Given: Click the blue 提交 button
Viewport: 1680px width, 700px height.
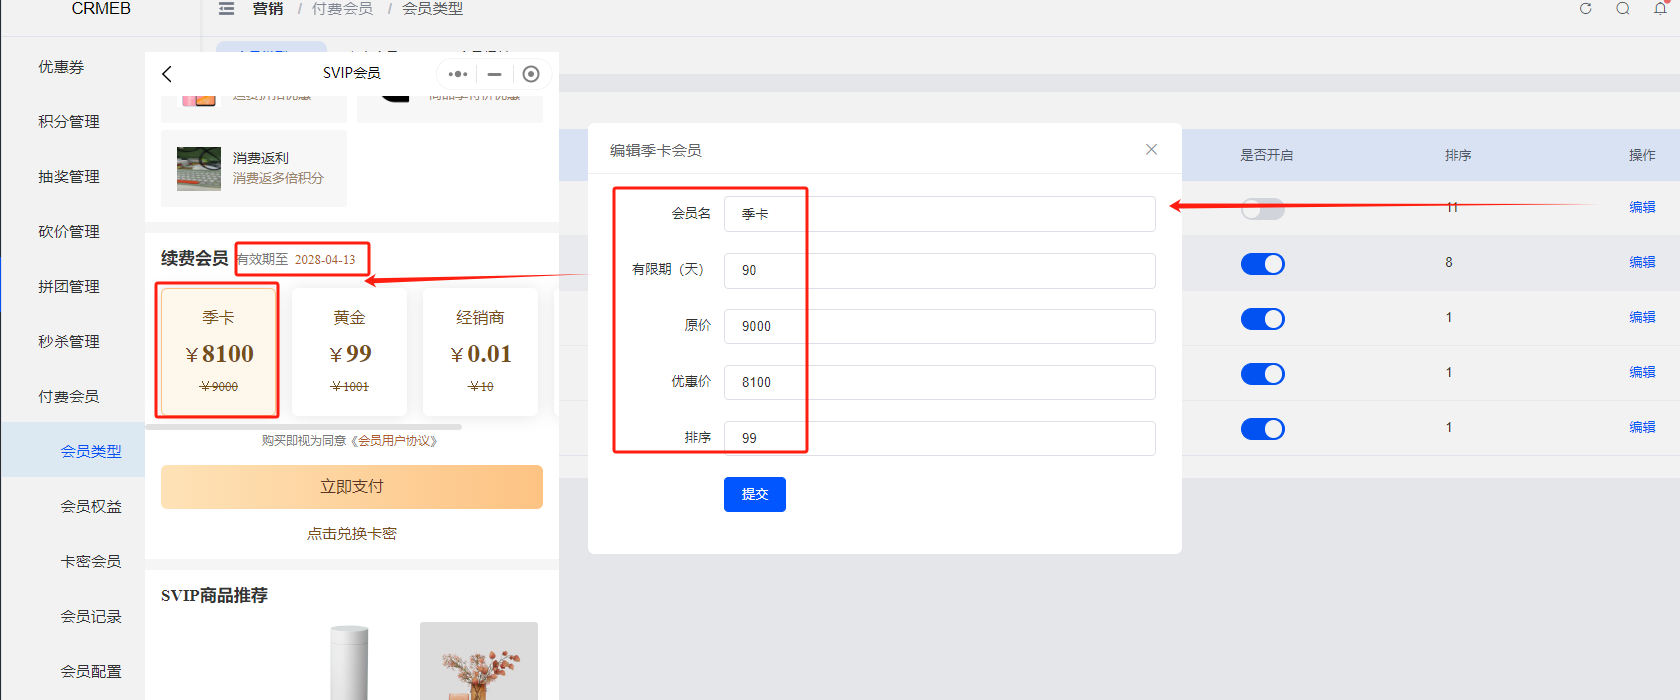Looking at the screenshot, I should coord(755,494).
